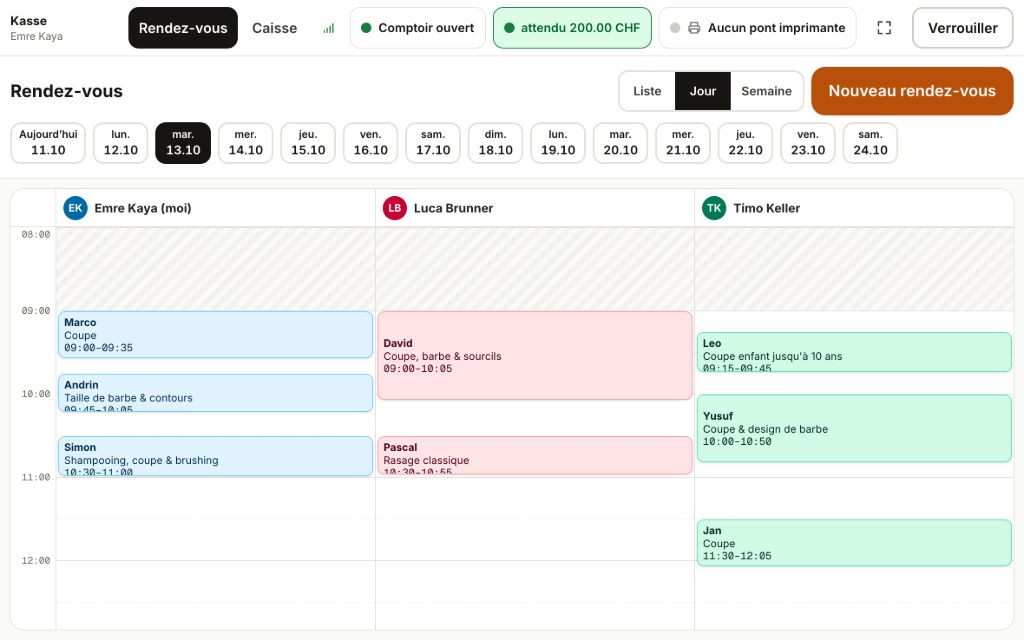The height and width of the screenshot is (640, 1024).
Task: Open Yusuf's Coupe & design de barbe appointment
Action: (x=854, y=428)
